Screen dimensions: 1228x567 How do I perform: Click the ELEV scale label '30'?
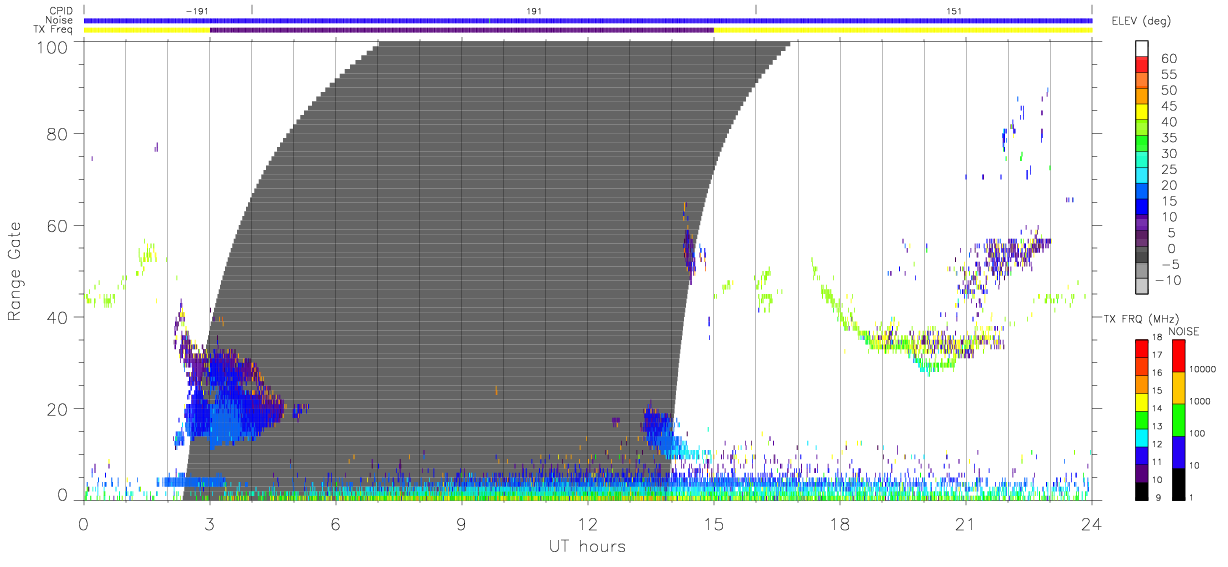click(x=1170, y=153)
